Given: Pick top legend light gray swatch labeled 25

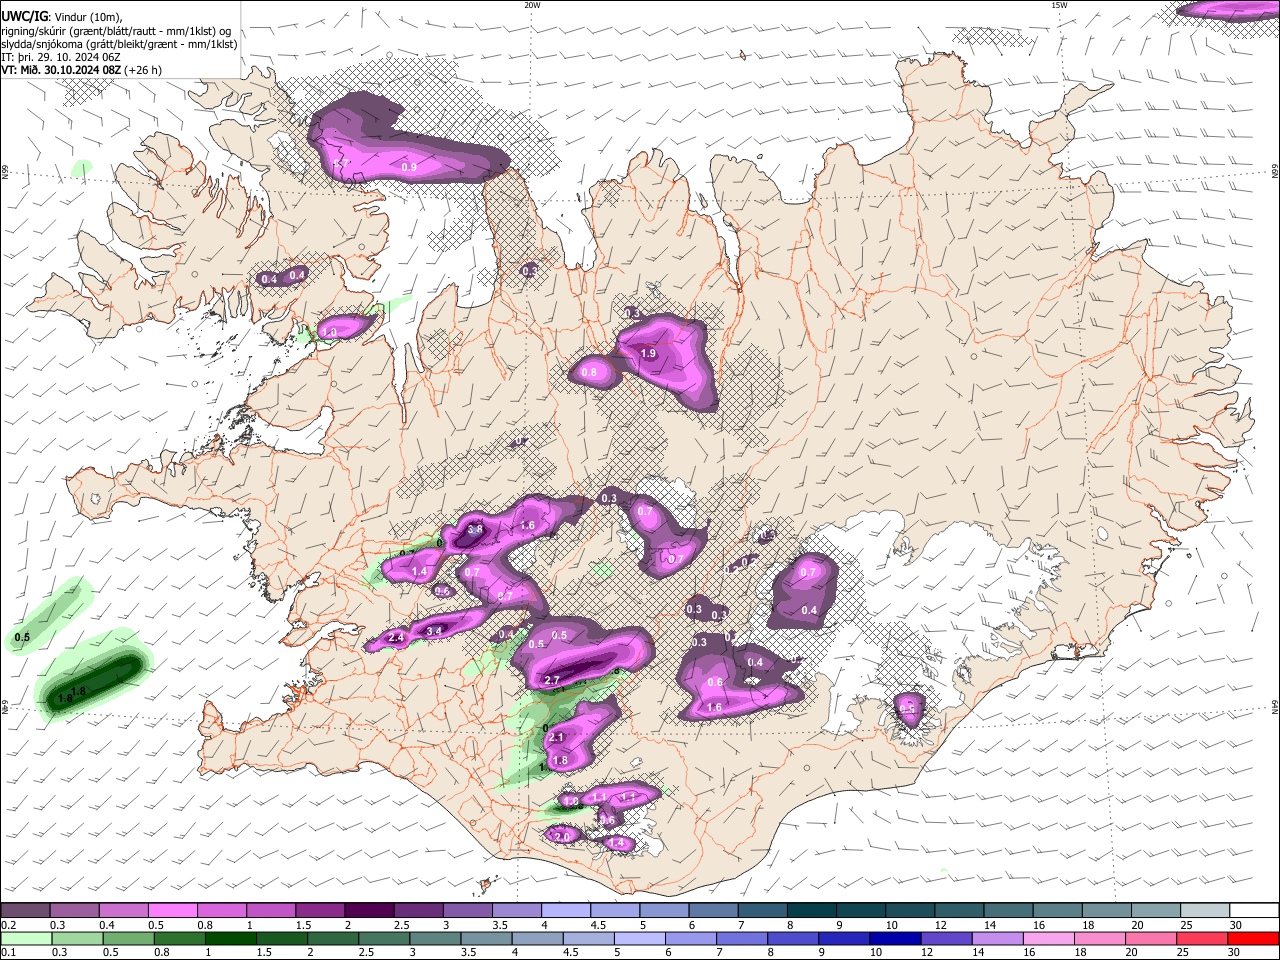Looking at the screenshot, I should click(1206, 910).
